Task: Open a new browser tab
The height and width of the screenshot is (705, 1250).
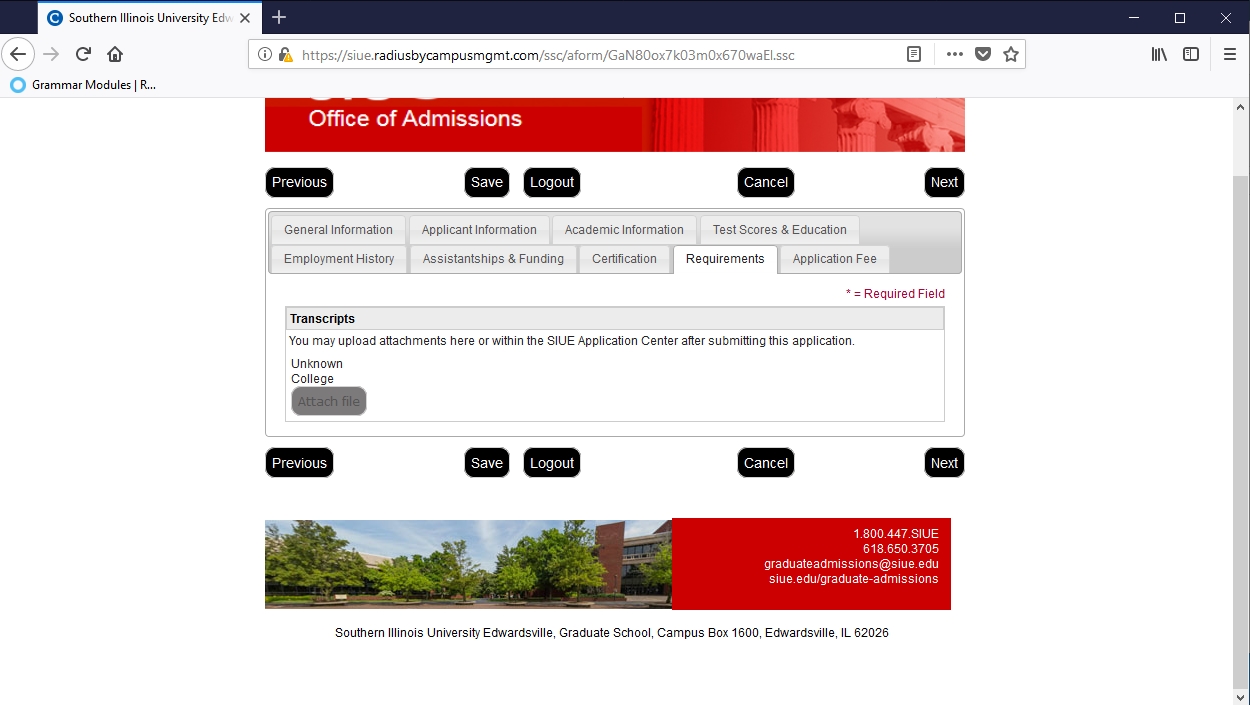Action: click(279, 17)
